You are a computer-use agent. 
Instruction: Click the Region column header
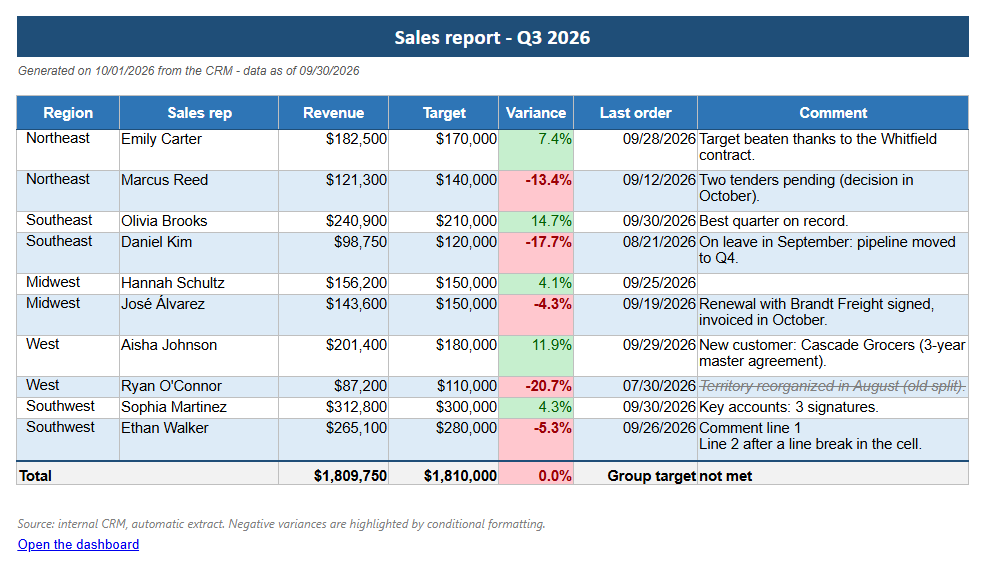pos(68,113)
